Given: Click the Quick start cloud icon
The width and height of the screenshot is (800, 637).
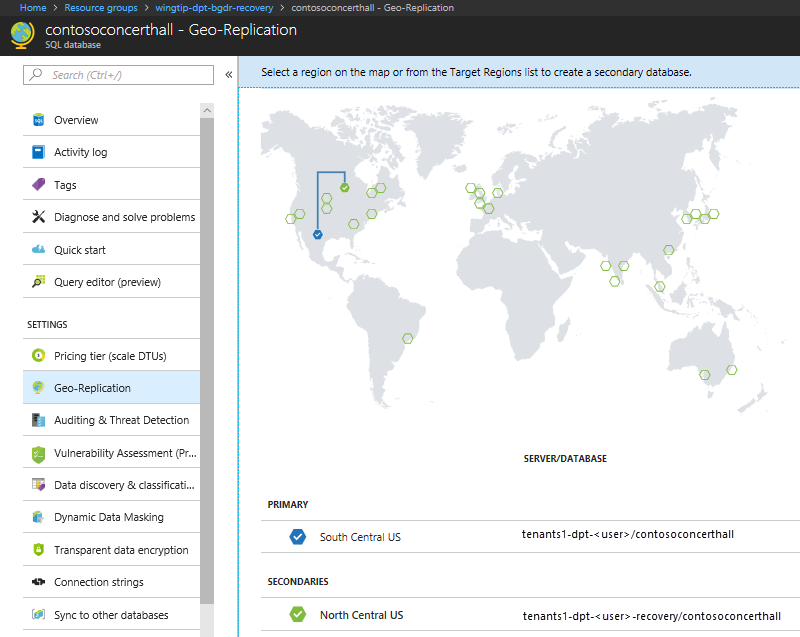Looking at the screenshot, I should pyautogui.click(x=38, y=249).
